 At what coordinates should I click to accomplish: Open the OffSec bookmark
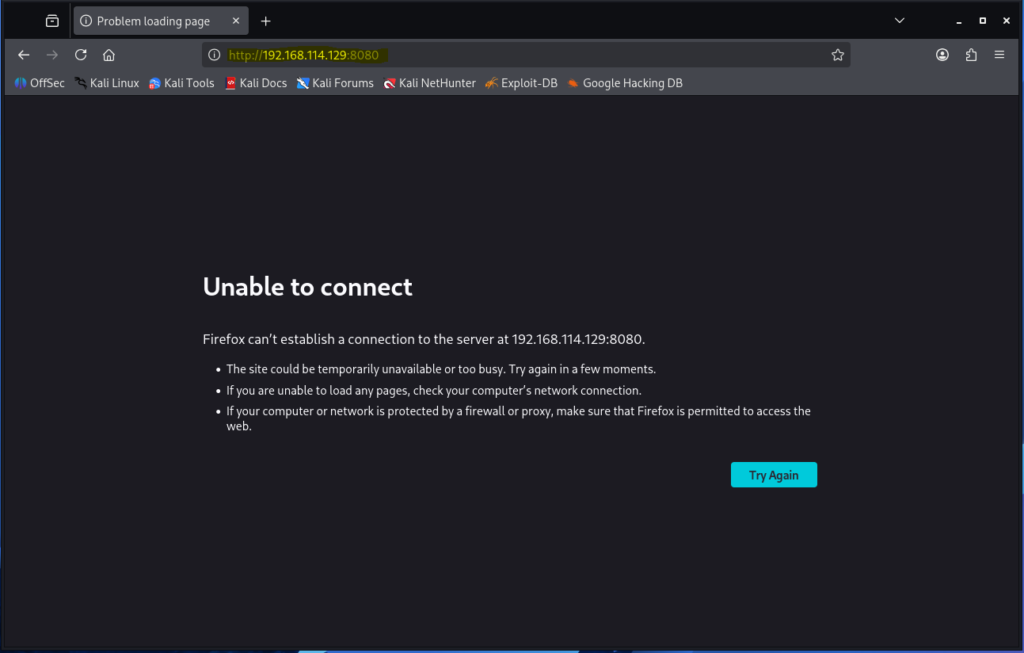(40, 83)
